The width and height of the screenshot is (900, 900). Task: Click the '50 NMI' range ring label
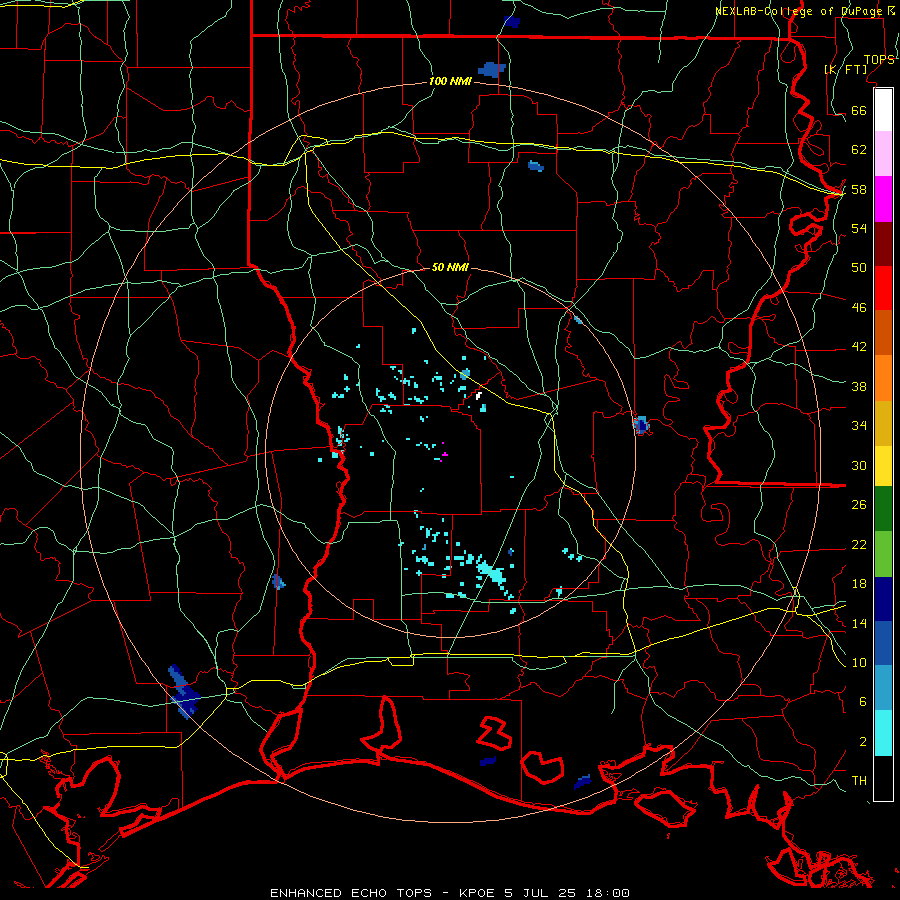click(450, 267)
